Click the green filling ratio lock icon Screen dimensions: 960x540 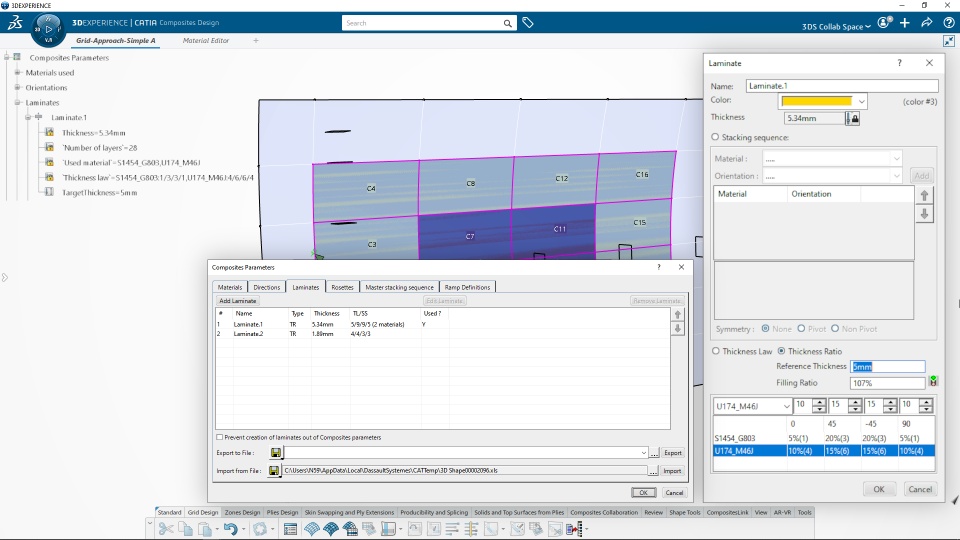pyautogui.click(x=933, y=381)
